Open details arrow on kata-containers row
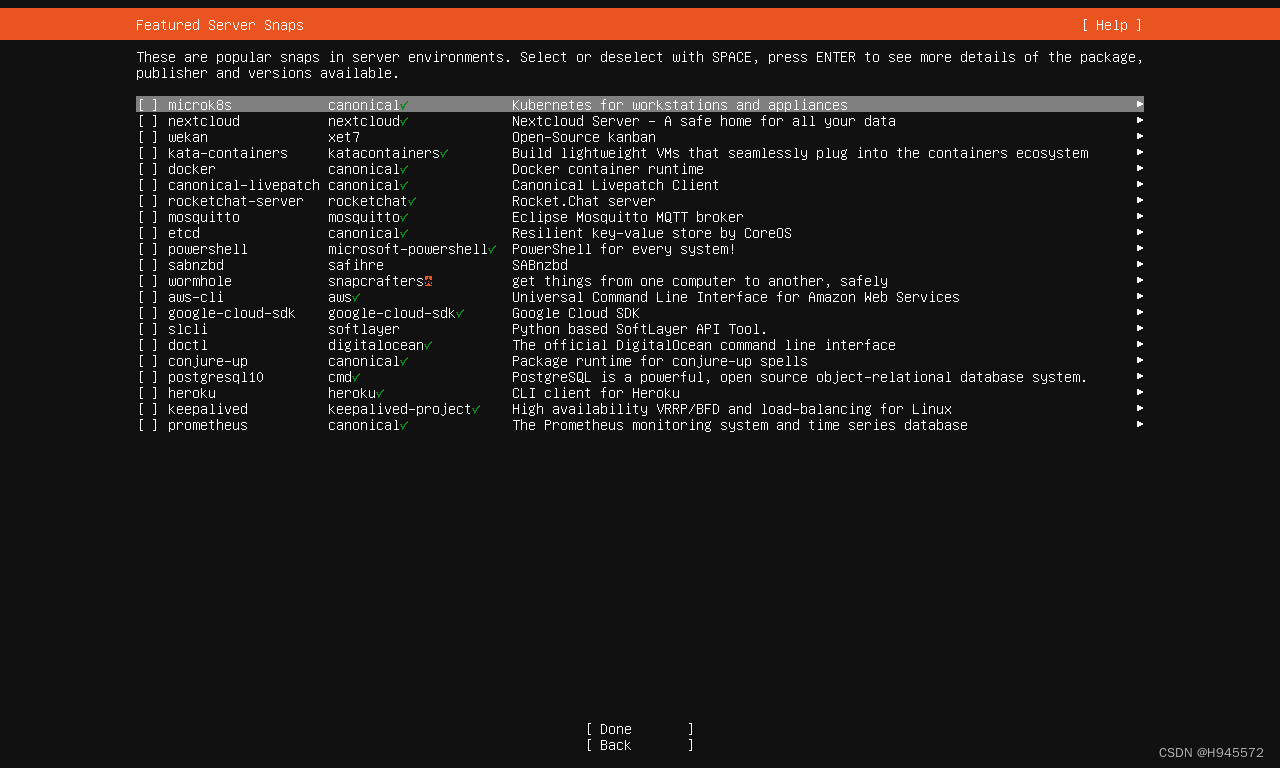Screen dimensions: 1280x768 1140,152
